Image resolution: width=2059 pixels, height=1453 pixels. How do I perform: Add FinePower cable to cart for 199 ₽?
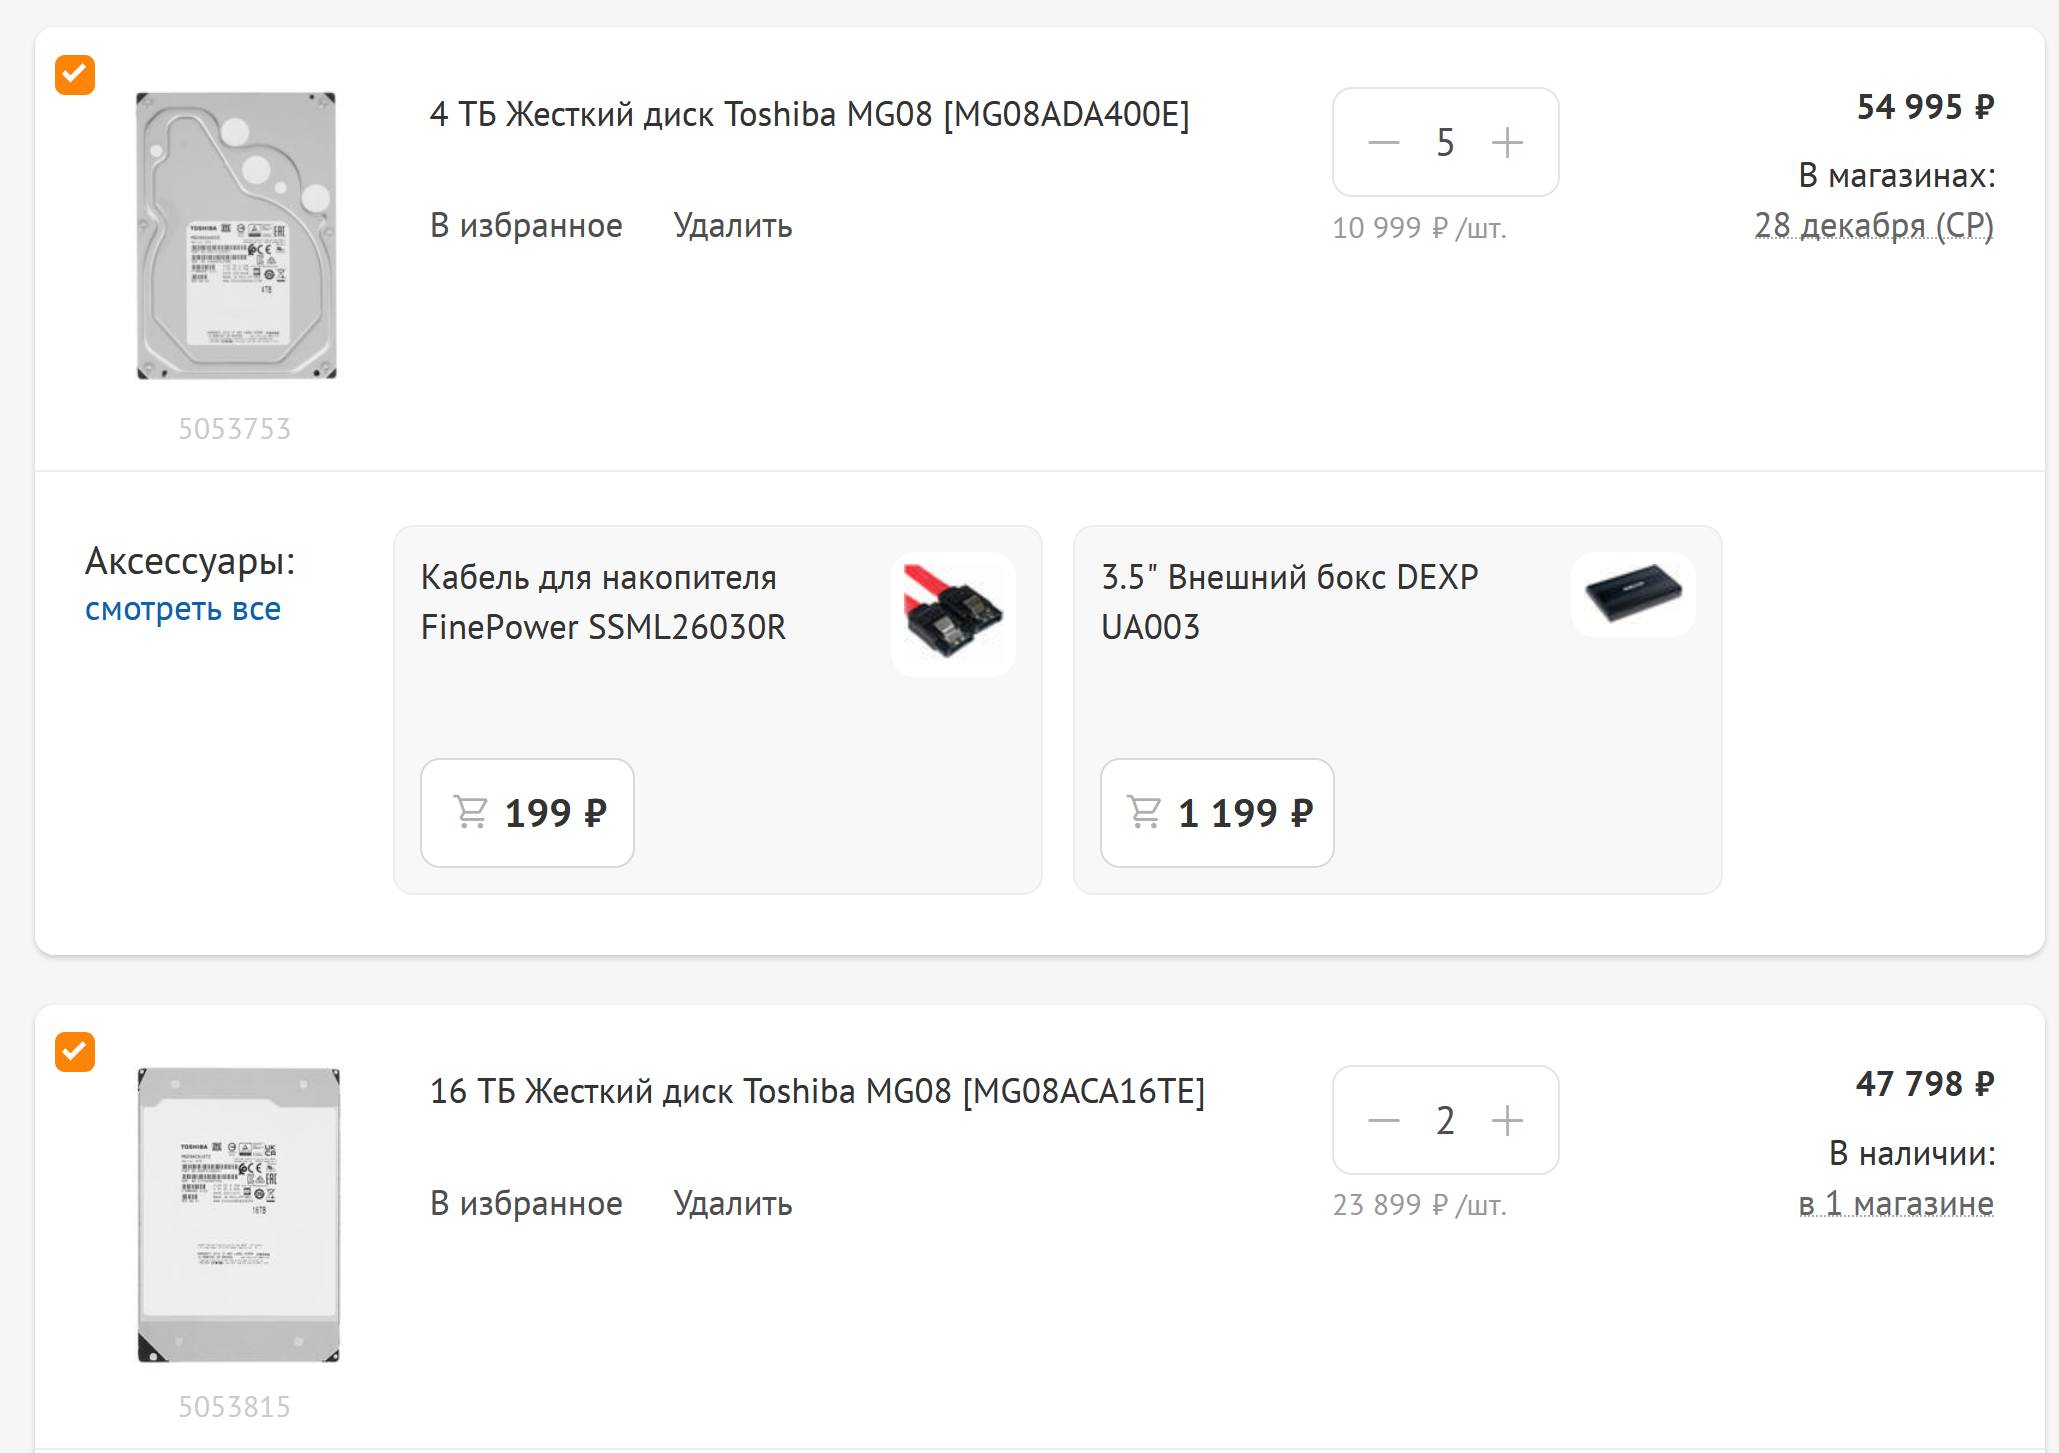tap(527, 813)
